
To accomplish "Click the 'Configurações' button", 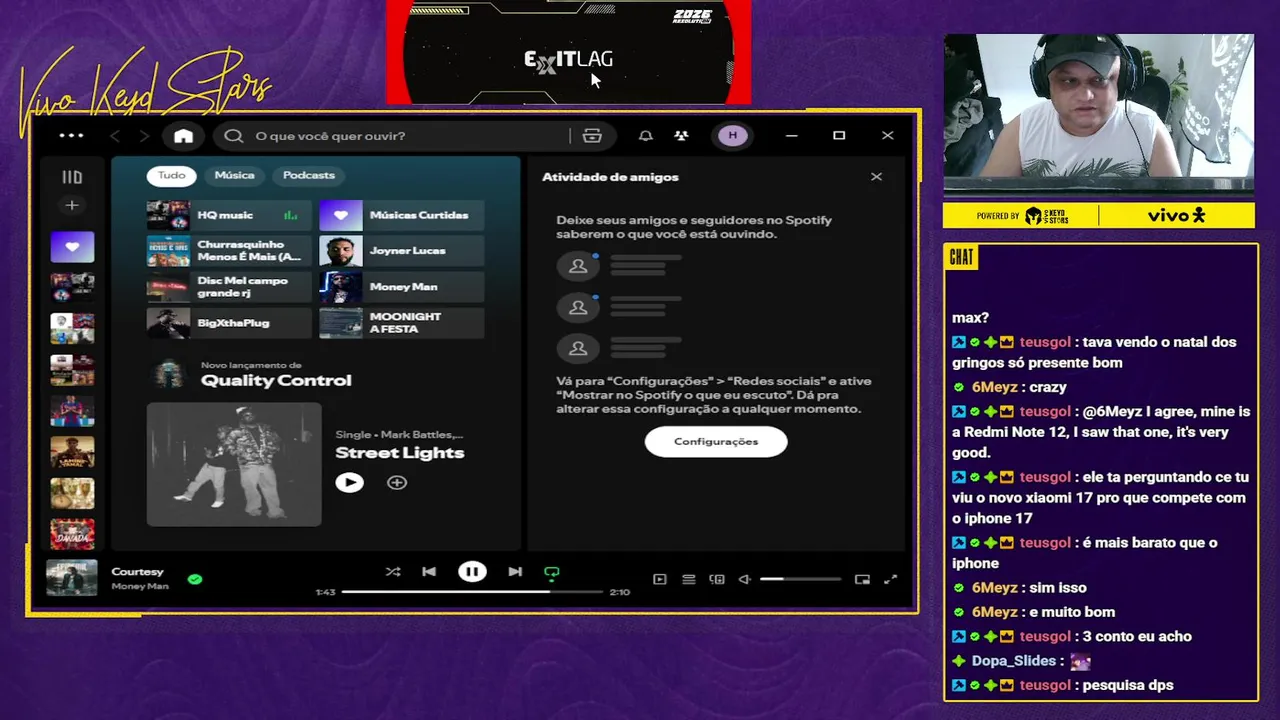I will coord(716,442).
